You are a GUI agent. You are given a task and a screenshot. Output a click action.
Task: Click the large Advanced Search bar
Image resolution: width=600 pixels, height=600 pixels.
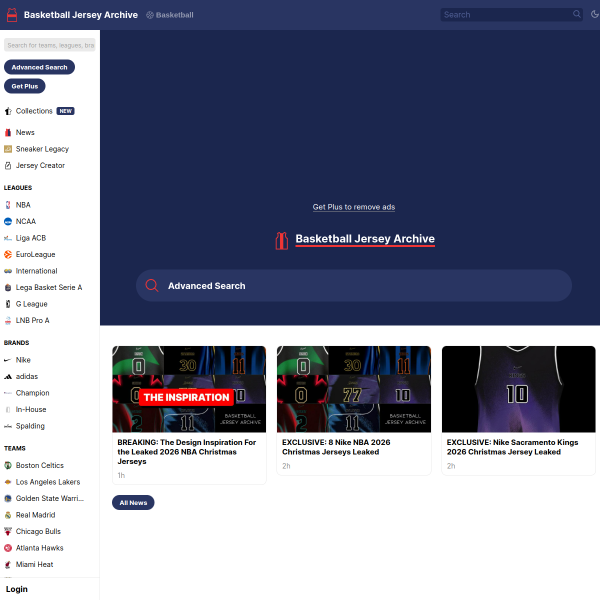[x=354, y=286]
